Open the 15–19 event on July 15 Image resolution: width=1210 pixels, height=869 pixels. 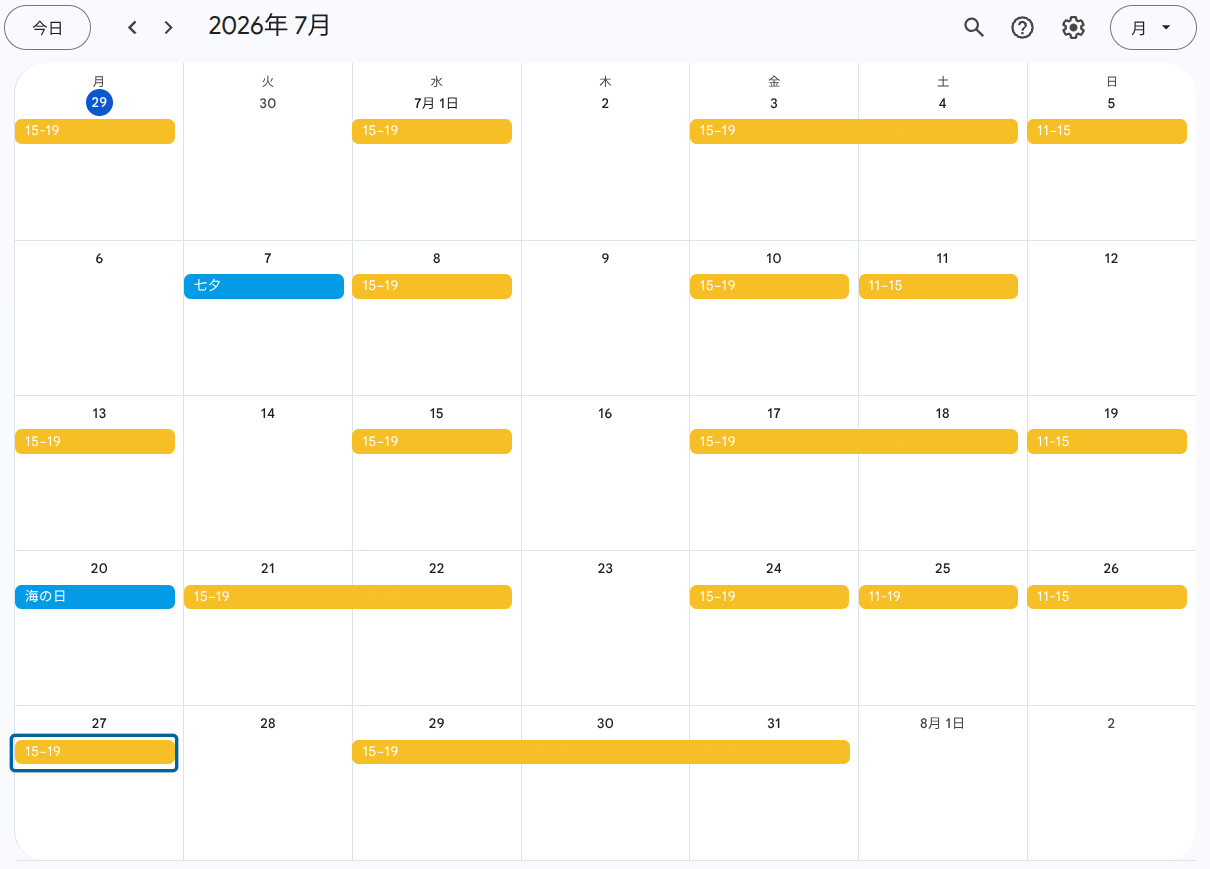[432, 441]
